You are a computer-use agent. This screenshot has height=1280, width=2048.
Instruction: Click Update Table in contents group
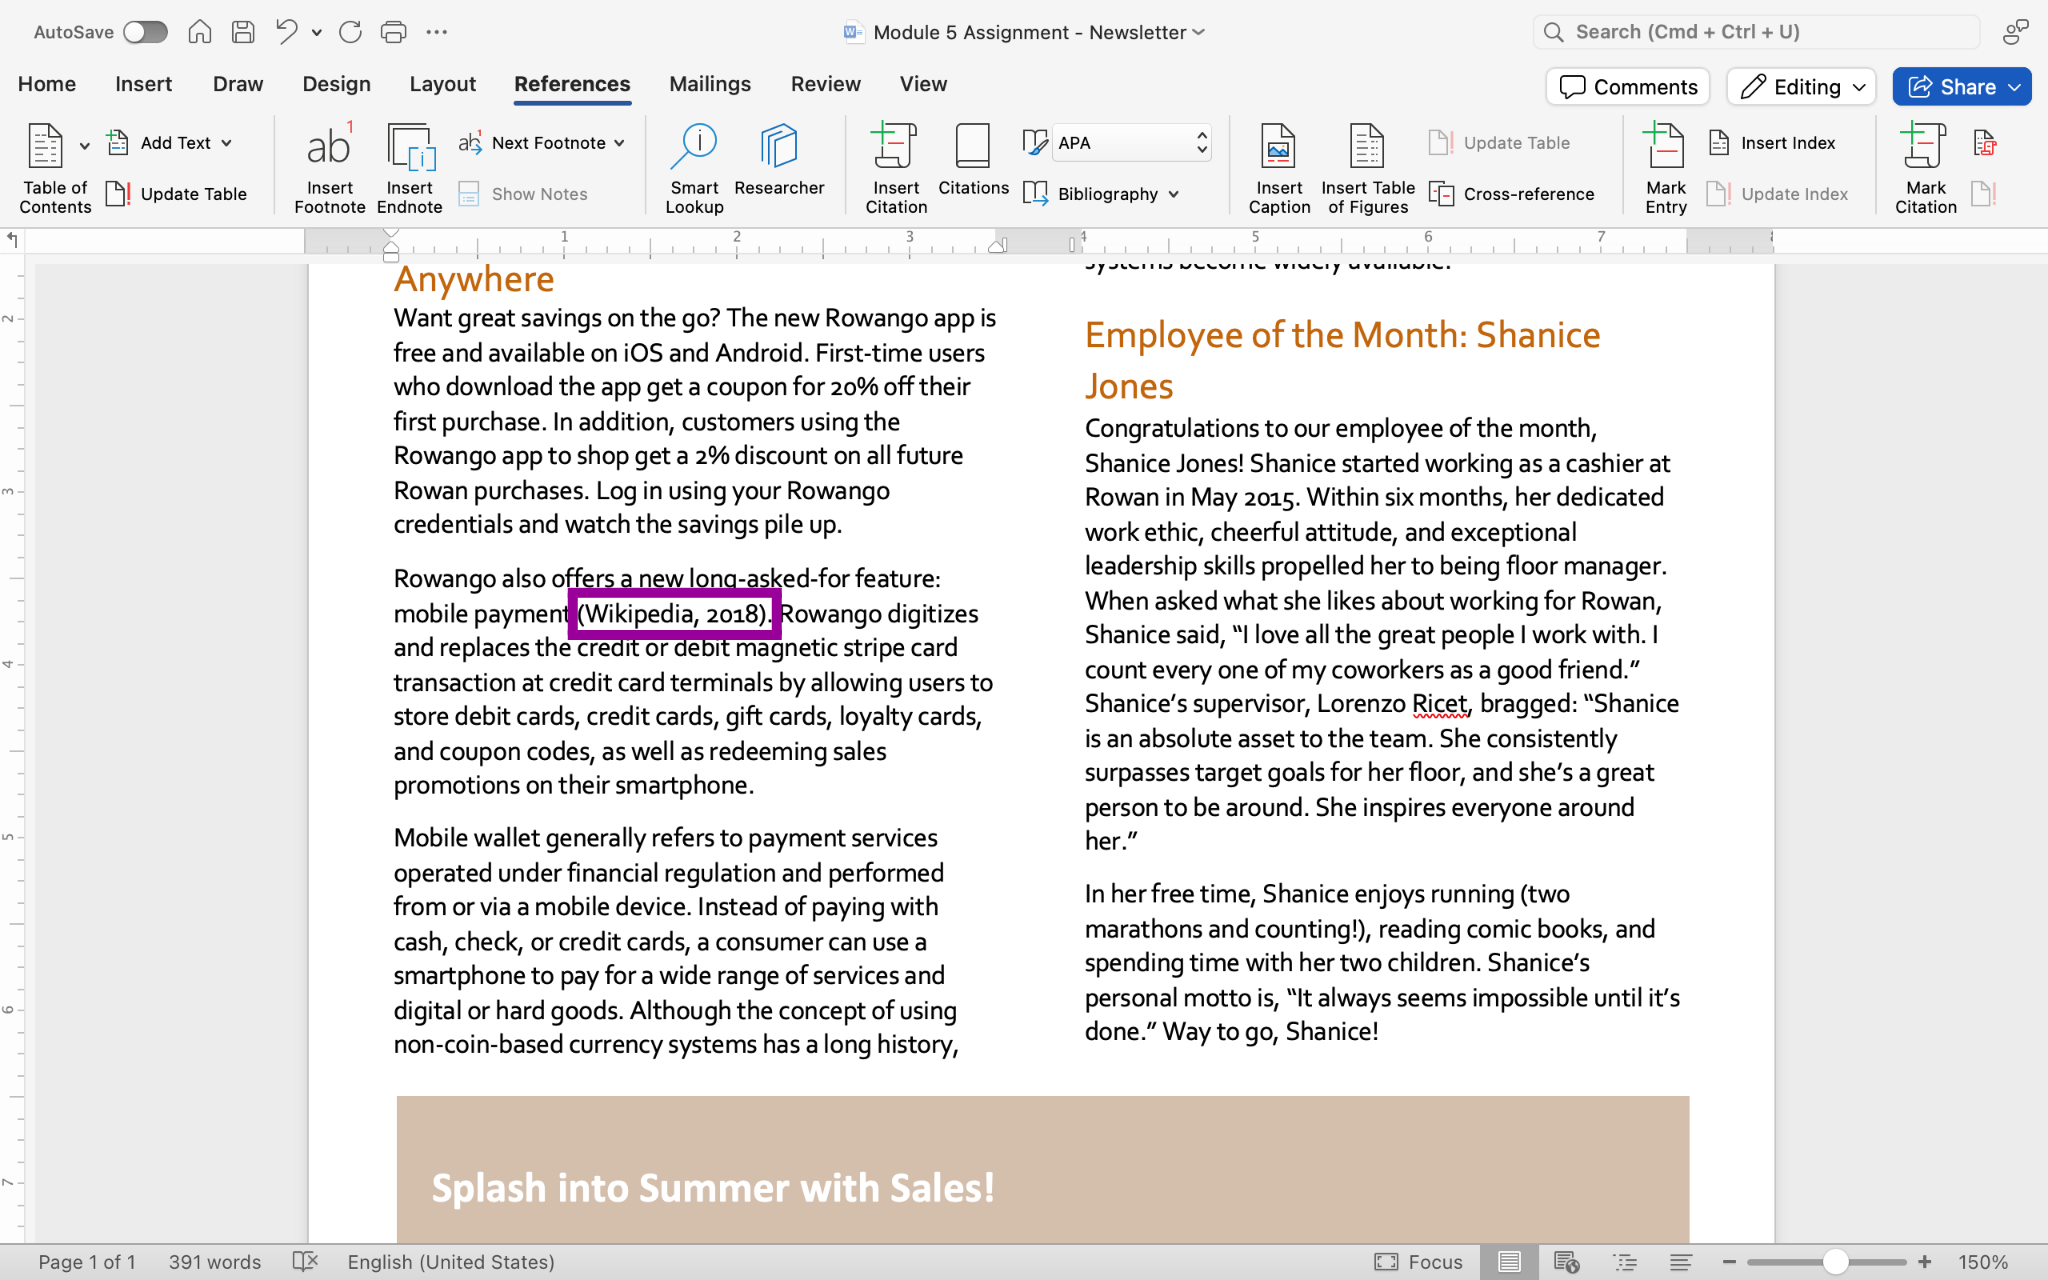coord(177,194)
